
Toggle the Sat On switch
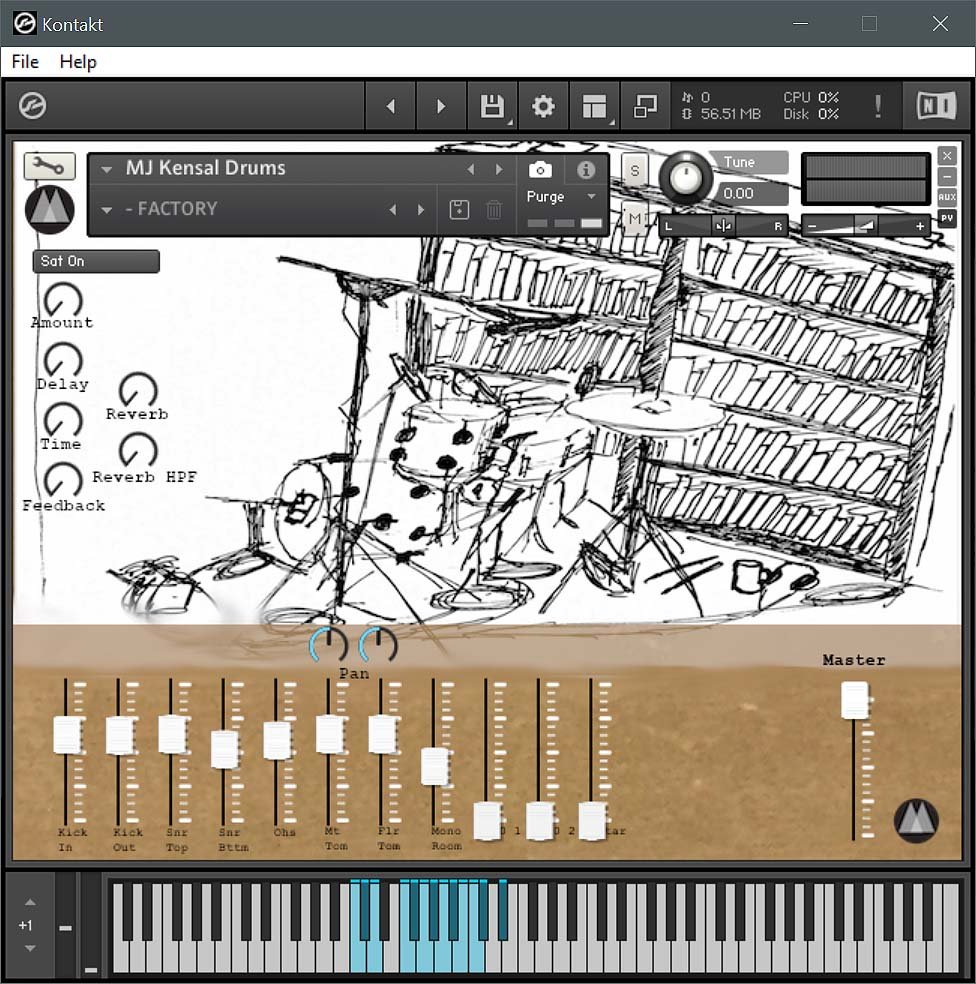[95, 261]
